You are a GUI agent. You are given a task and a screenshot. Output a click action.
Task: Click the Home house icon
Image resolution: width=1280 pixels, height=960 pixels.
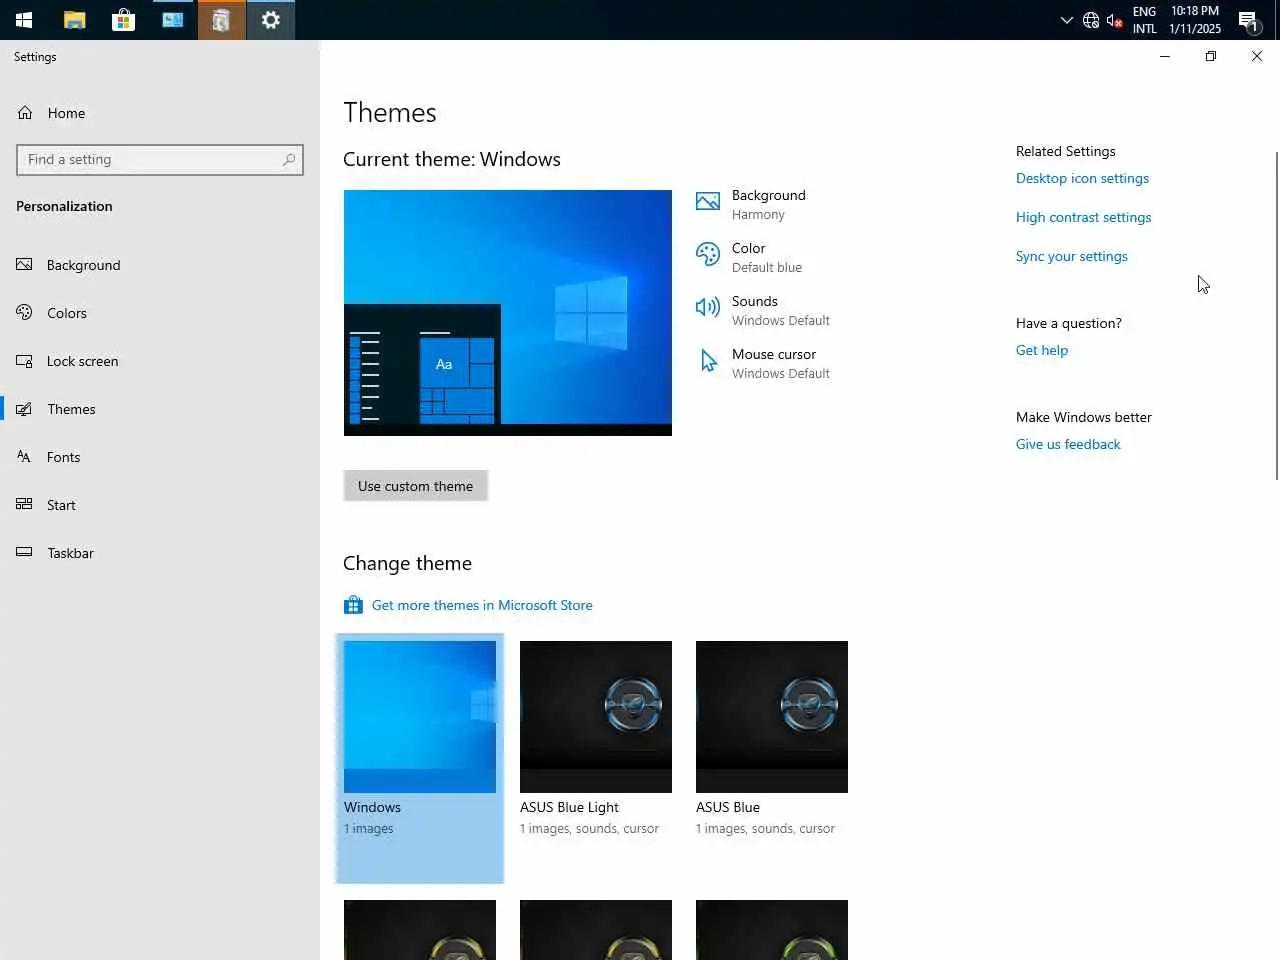point(25,113)
